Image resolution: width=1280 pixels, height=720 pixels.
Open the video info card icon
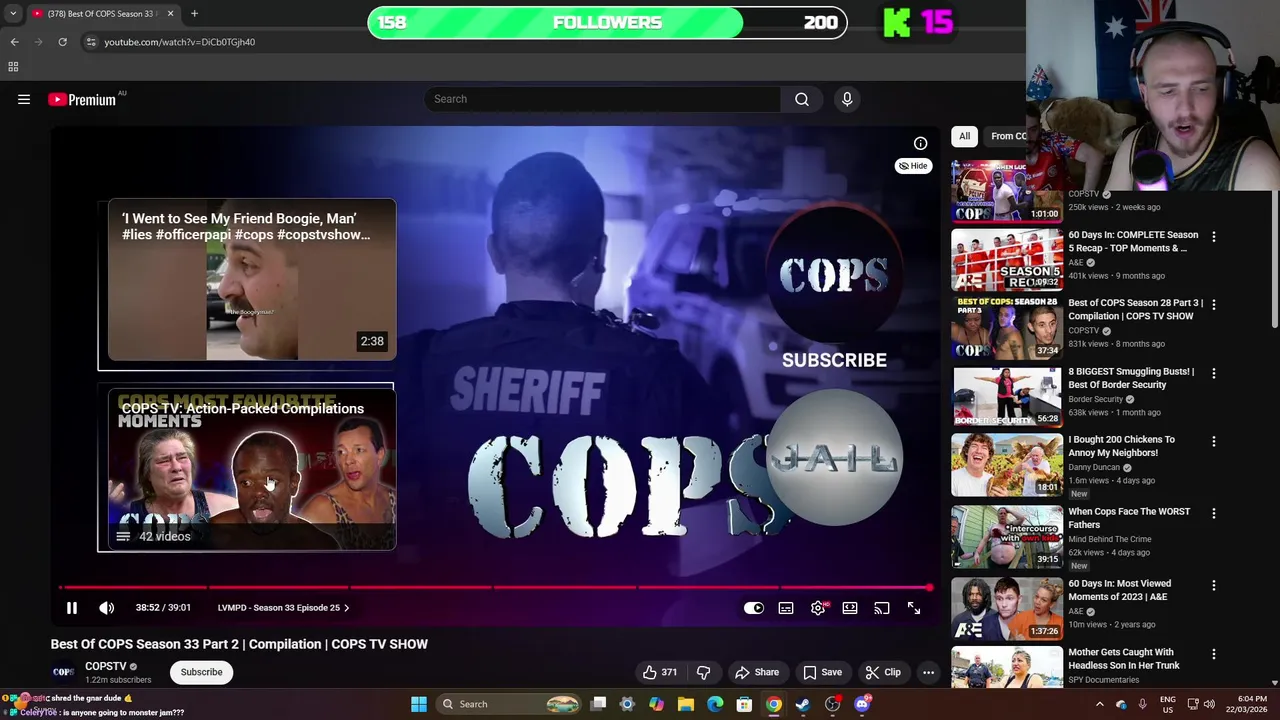[x=920, y=143]
